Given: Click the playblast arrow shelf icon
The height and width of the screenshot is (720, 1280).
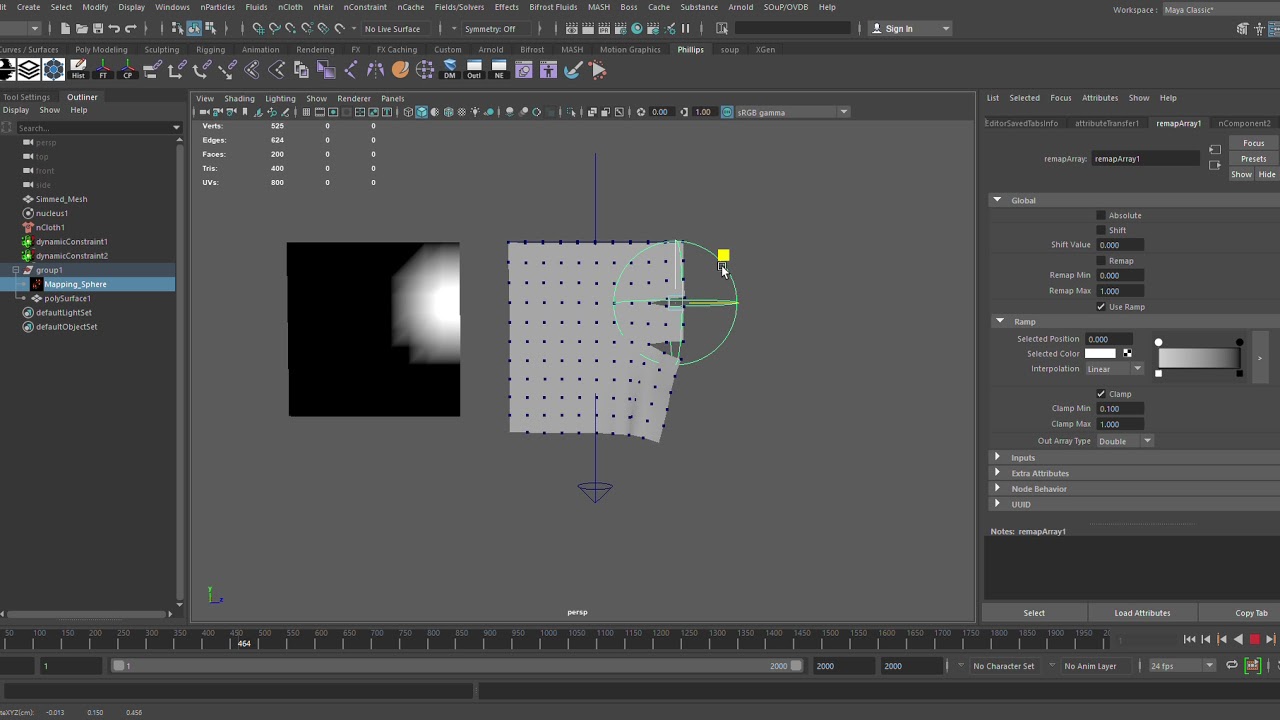Looking at the screenshot, I should 598,70.
